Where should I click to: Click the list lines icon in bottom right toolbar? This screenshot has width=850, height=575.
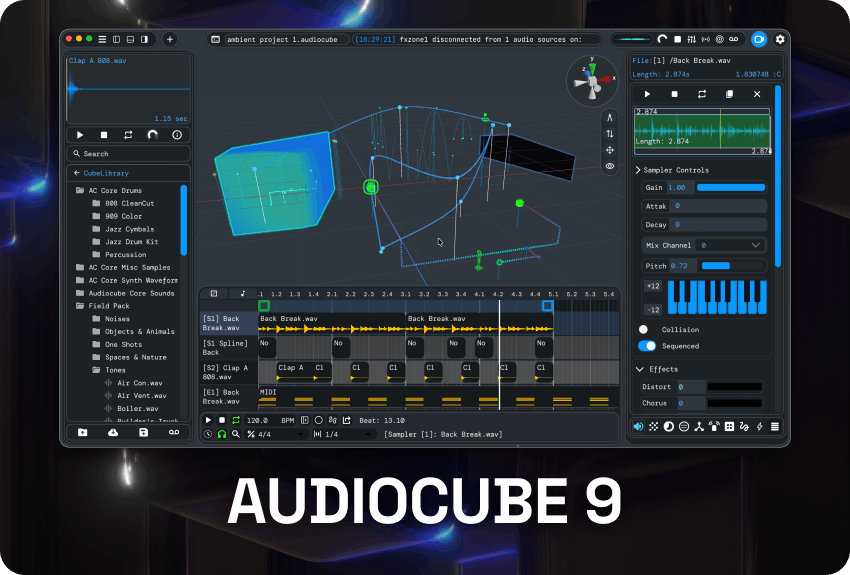pos(775,427)
